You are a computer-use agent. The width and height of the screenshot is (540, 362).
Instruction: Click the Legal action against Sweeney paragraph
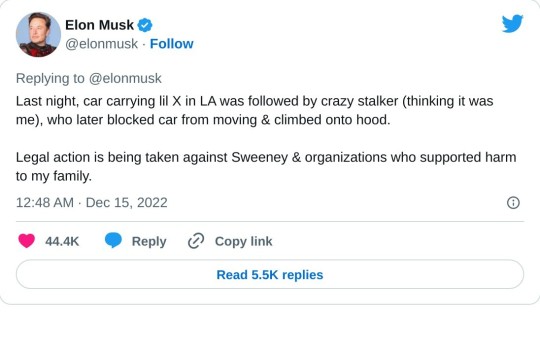(266, 167)
